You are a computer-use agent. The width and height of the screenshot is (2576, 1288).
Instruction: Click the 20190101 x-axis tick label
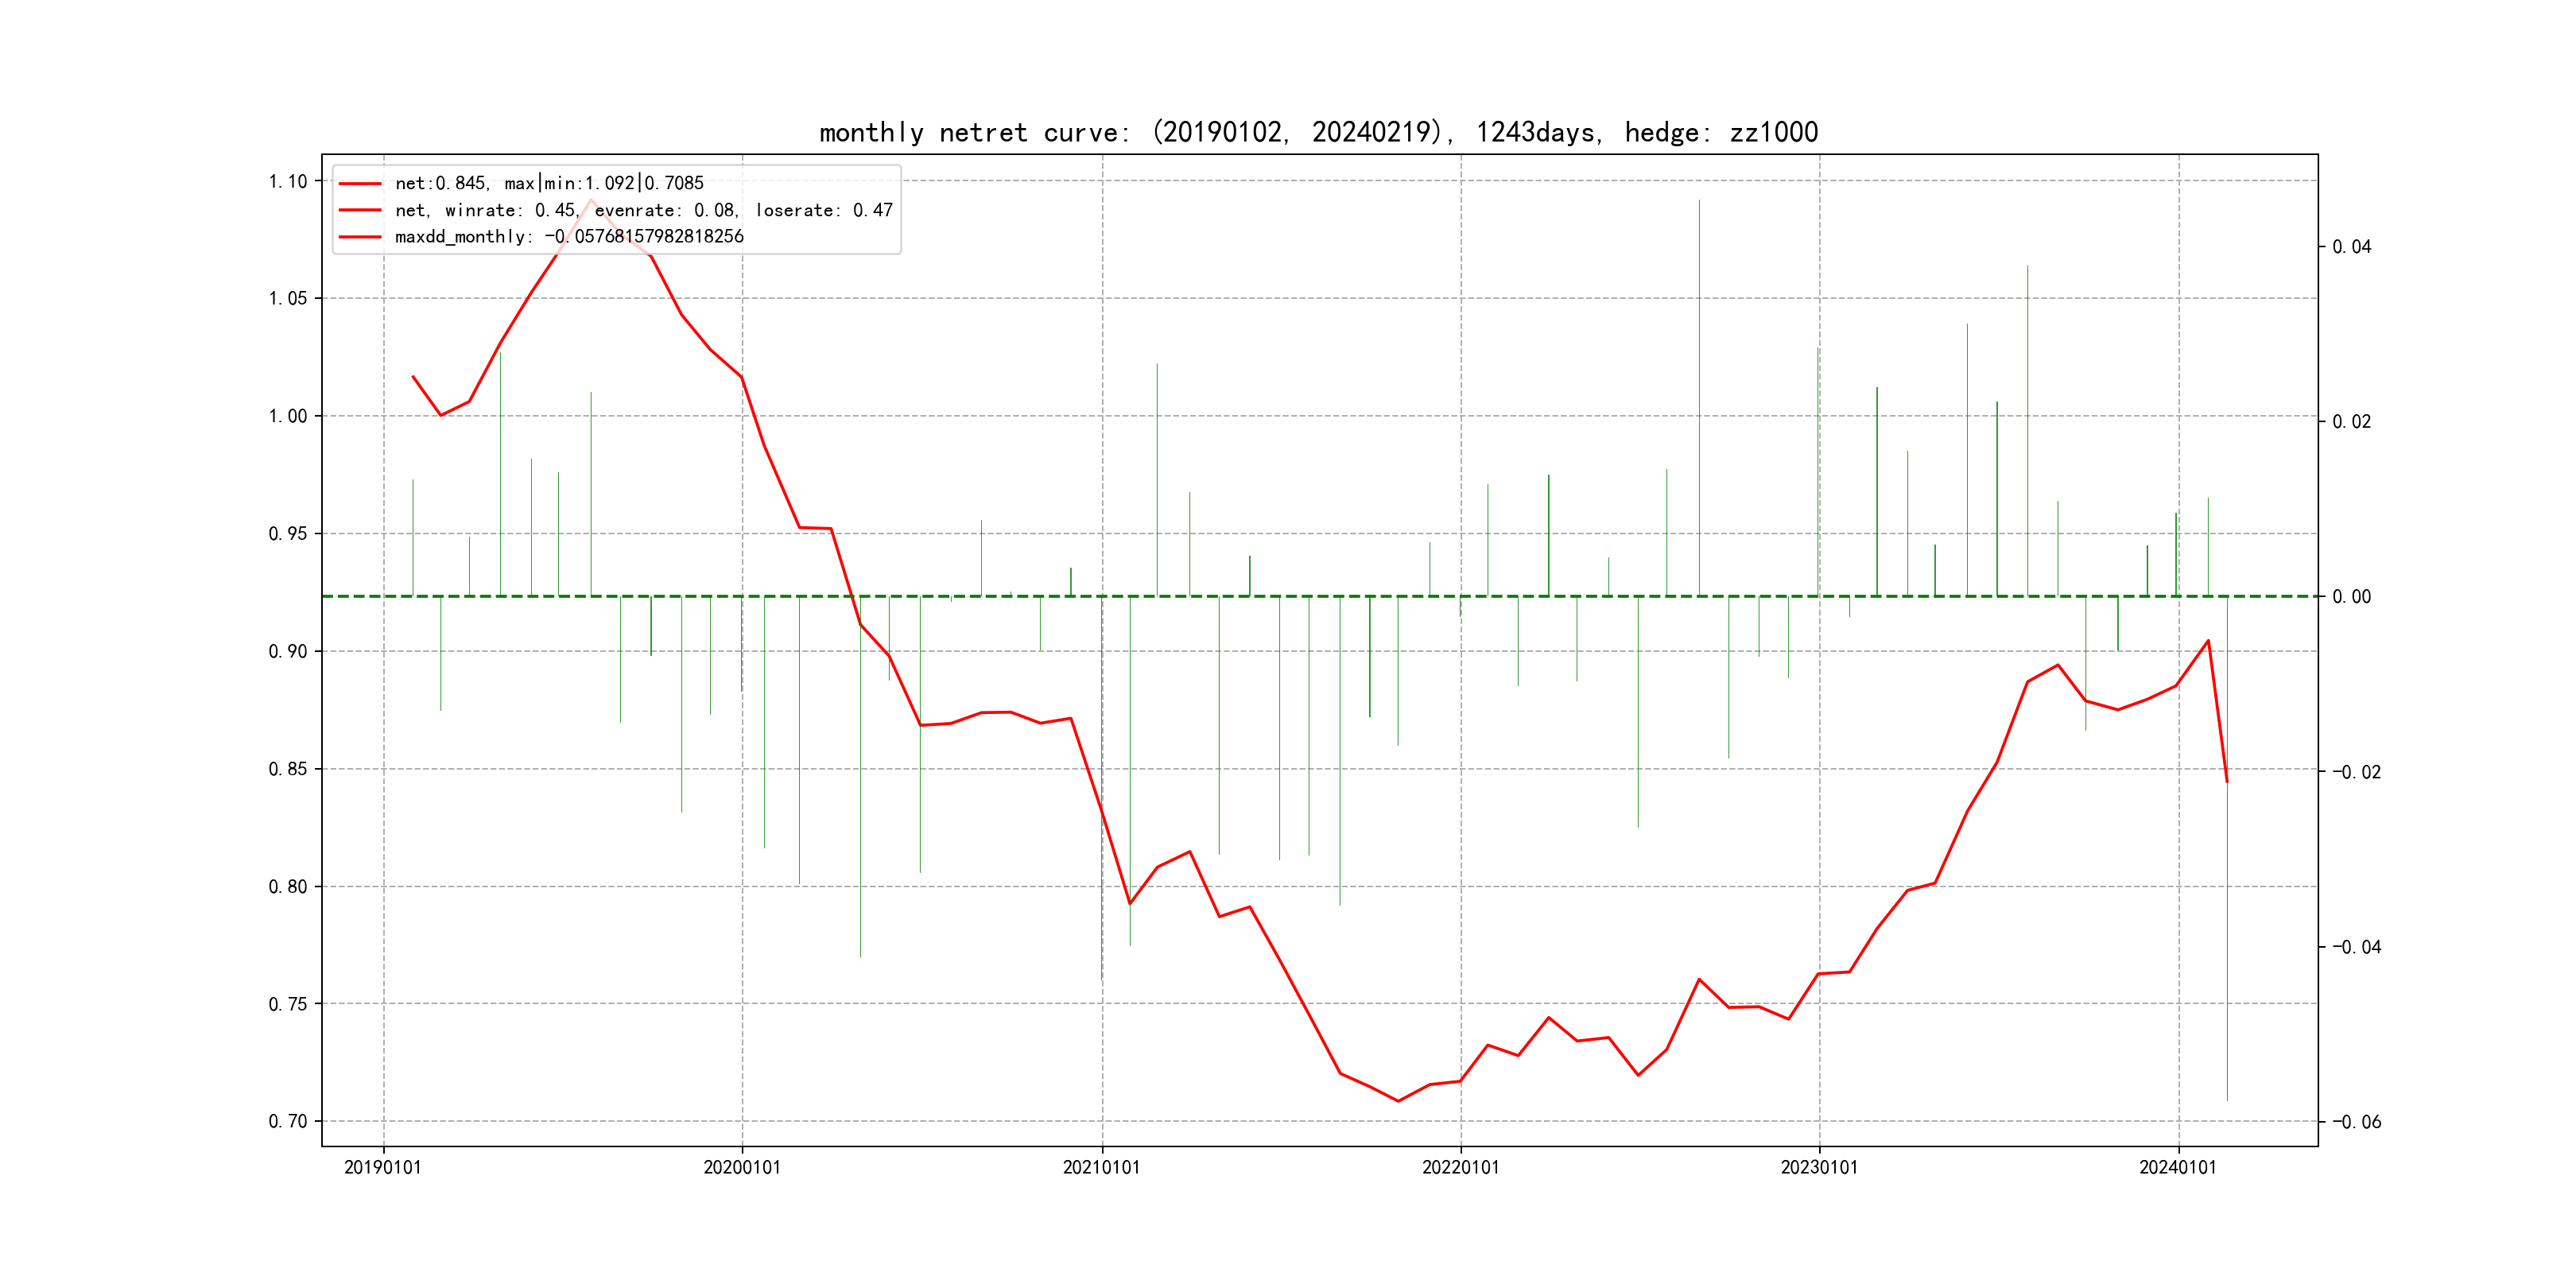click(383, 1167)
